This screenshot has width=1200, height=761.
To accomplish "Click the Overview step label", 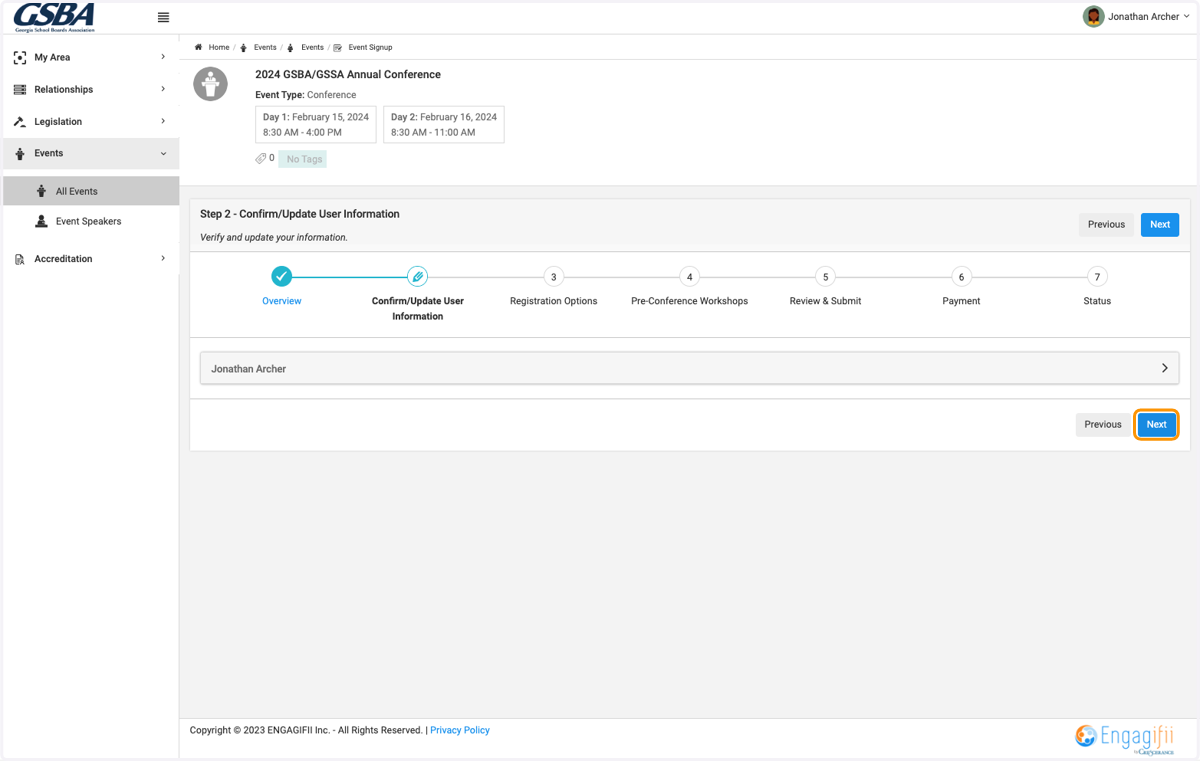I will [x=282, y=301].
